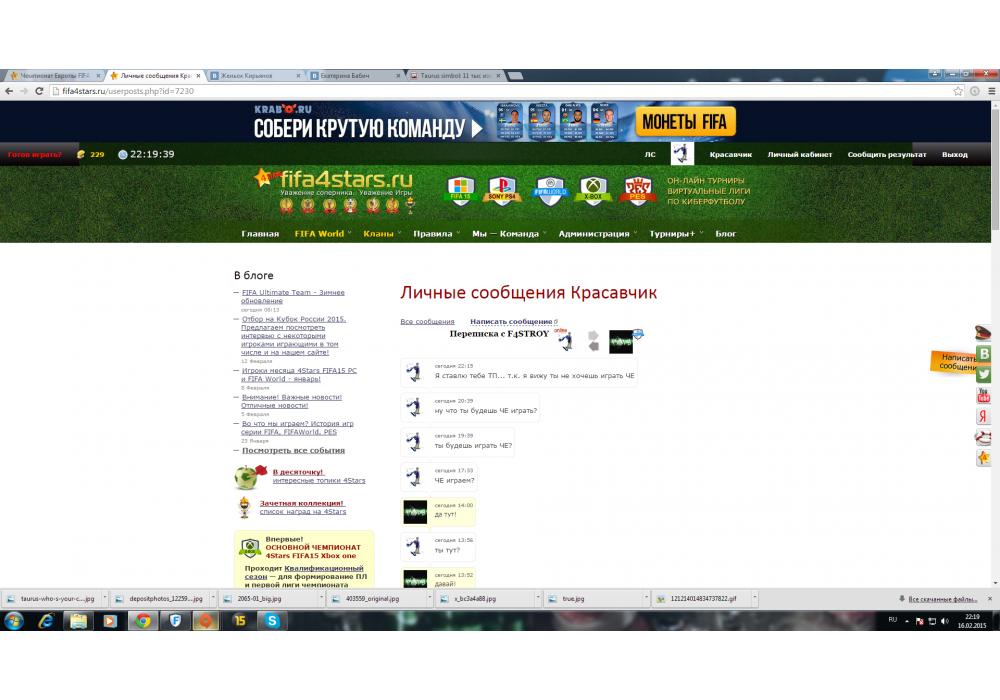Reload the page with the refresh icon

click(39, 91)
